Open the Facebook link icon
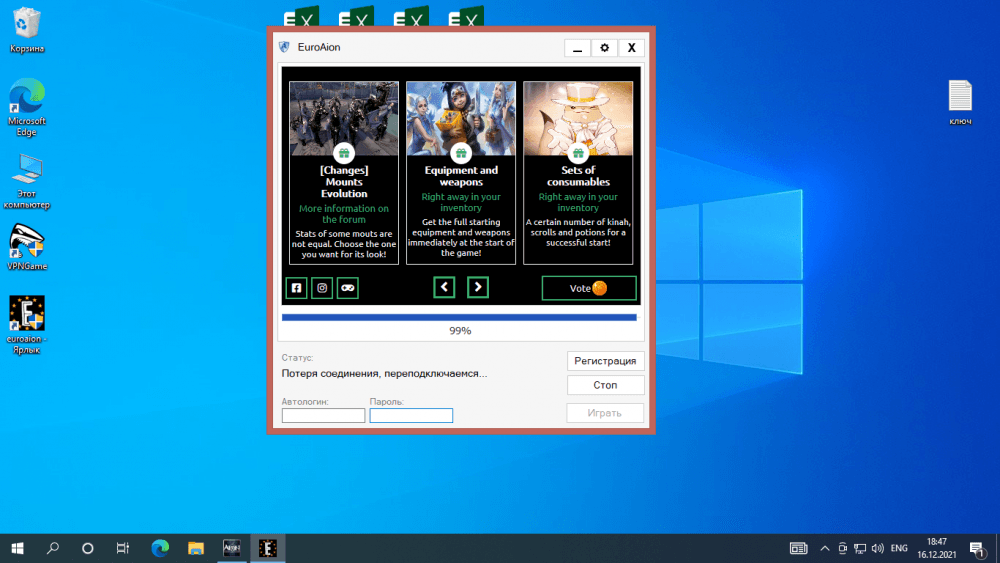The height and width of the screenshot is (563, 1000). (x=296, y=288)
